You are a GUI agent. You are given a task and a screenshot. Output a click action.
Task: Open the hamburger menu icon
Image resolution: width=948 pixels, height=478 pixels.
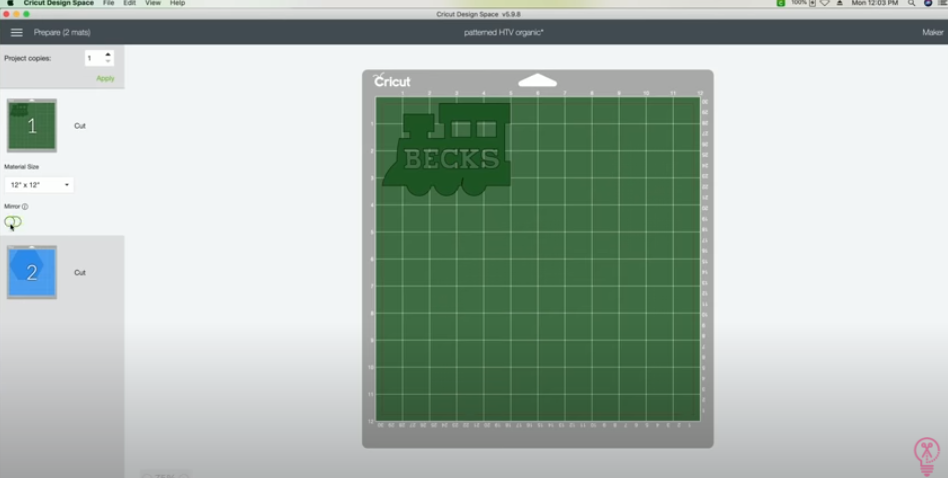pyautogui.click(x=16, y=33)
